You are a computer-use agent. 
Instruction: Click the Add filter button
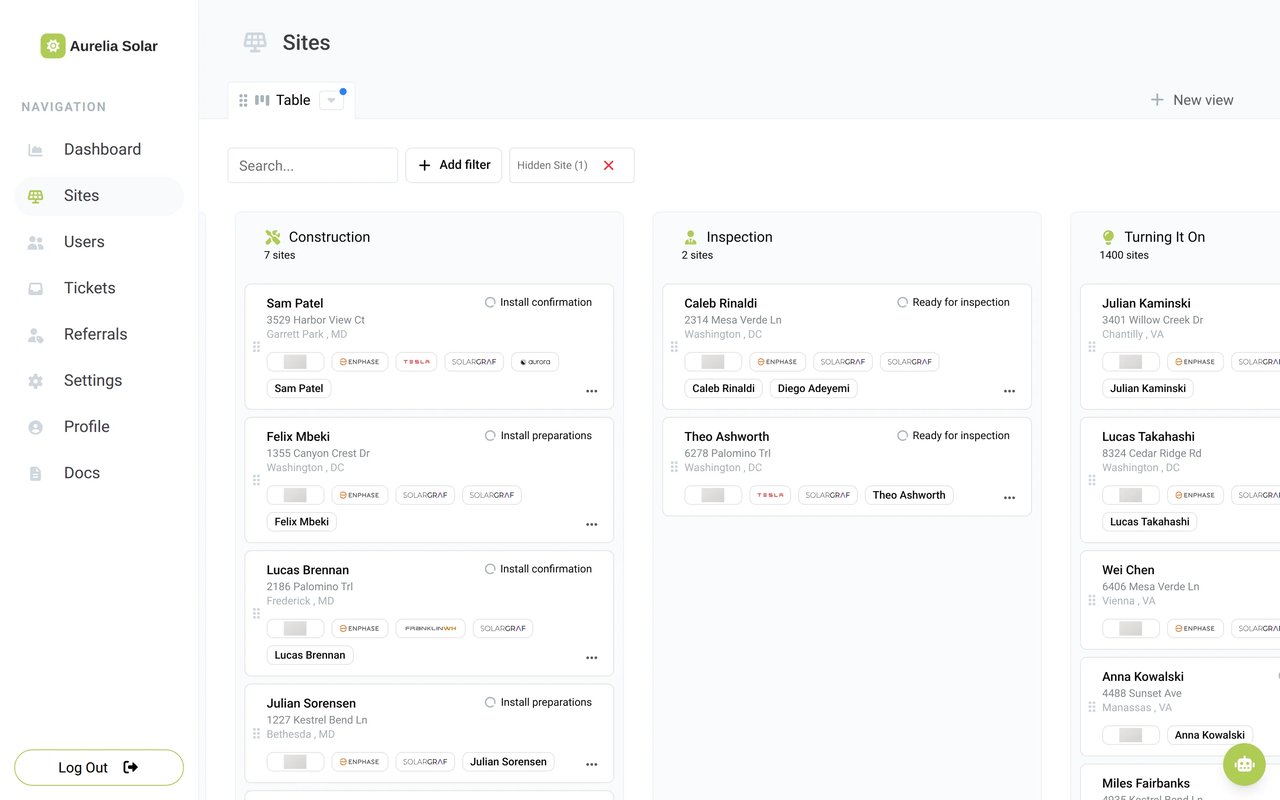tap(453, 165)
